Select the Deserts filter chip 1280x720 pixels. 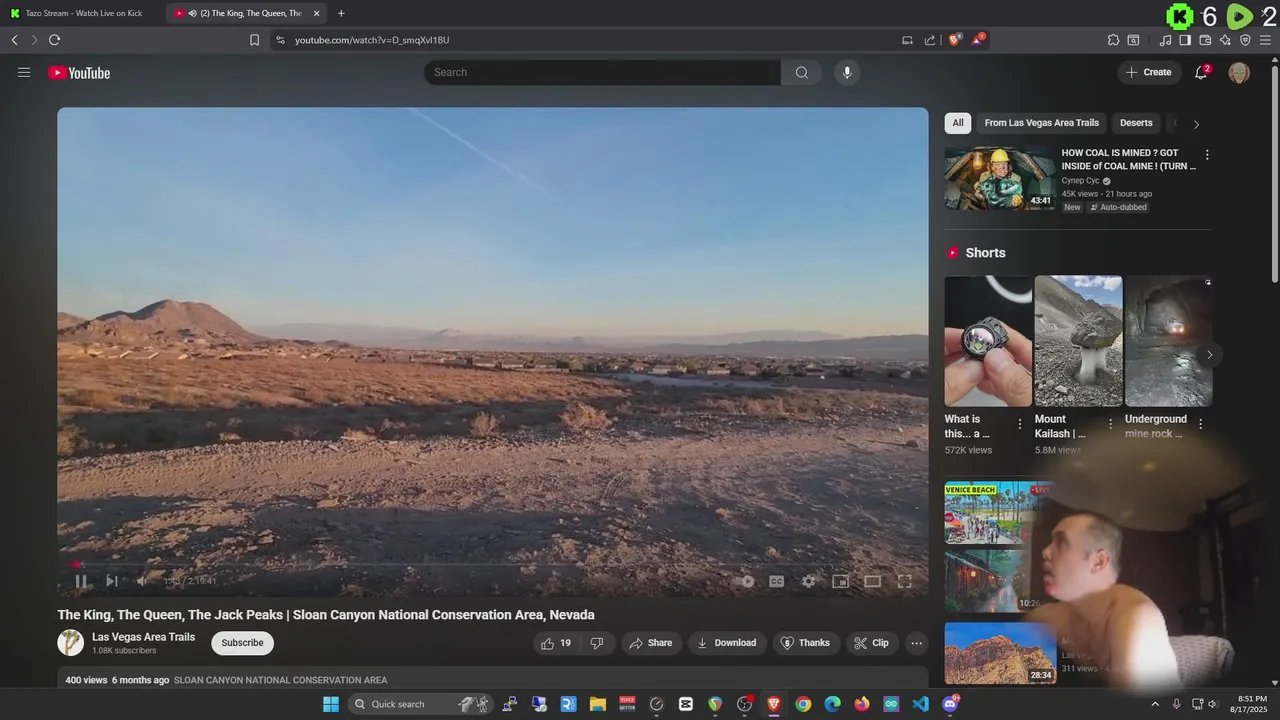[x=1136, y=123]
